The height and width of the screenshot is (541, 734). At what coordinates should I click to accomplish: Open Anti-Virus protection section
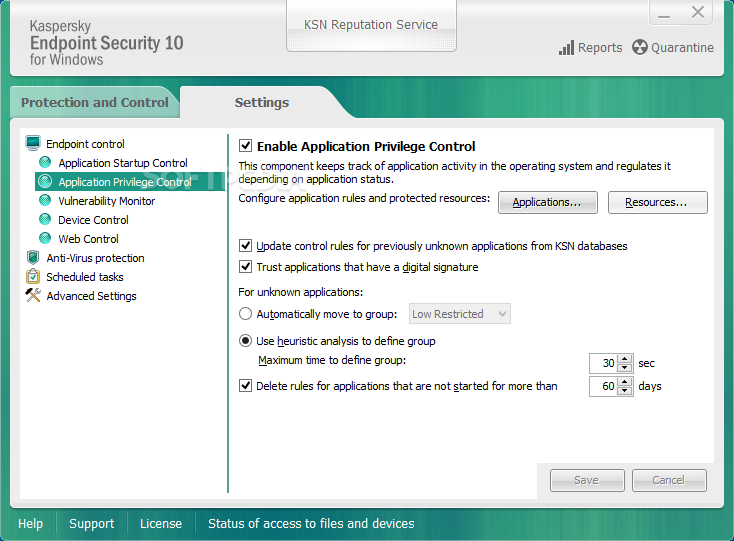(95, 258)
